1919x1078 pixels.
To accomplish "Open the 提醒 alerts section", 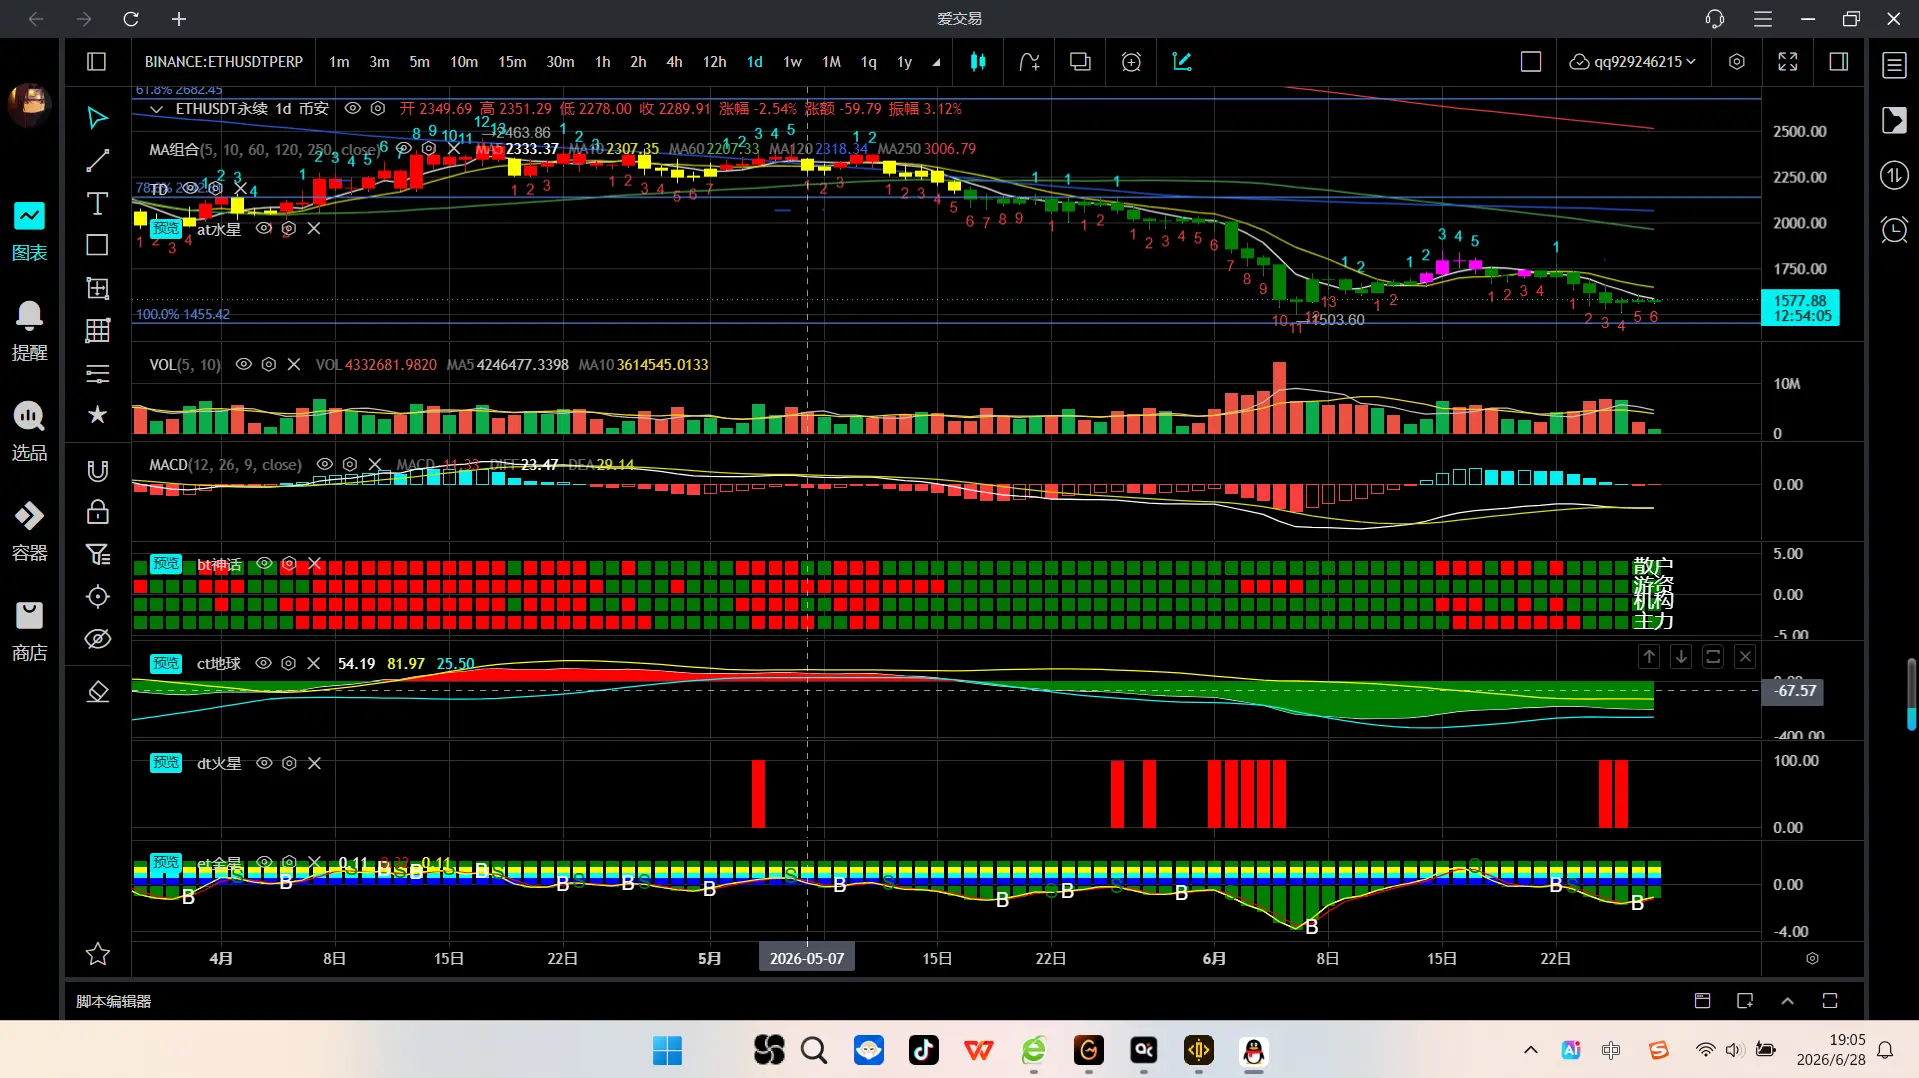I will (29, 331).
